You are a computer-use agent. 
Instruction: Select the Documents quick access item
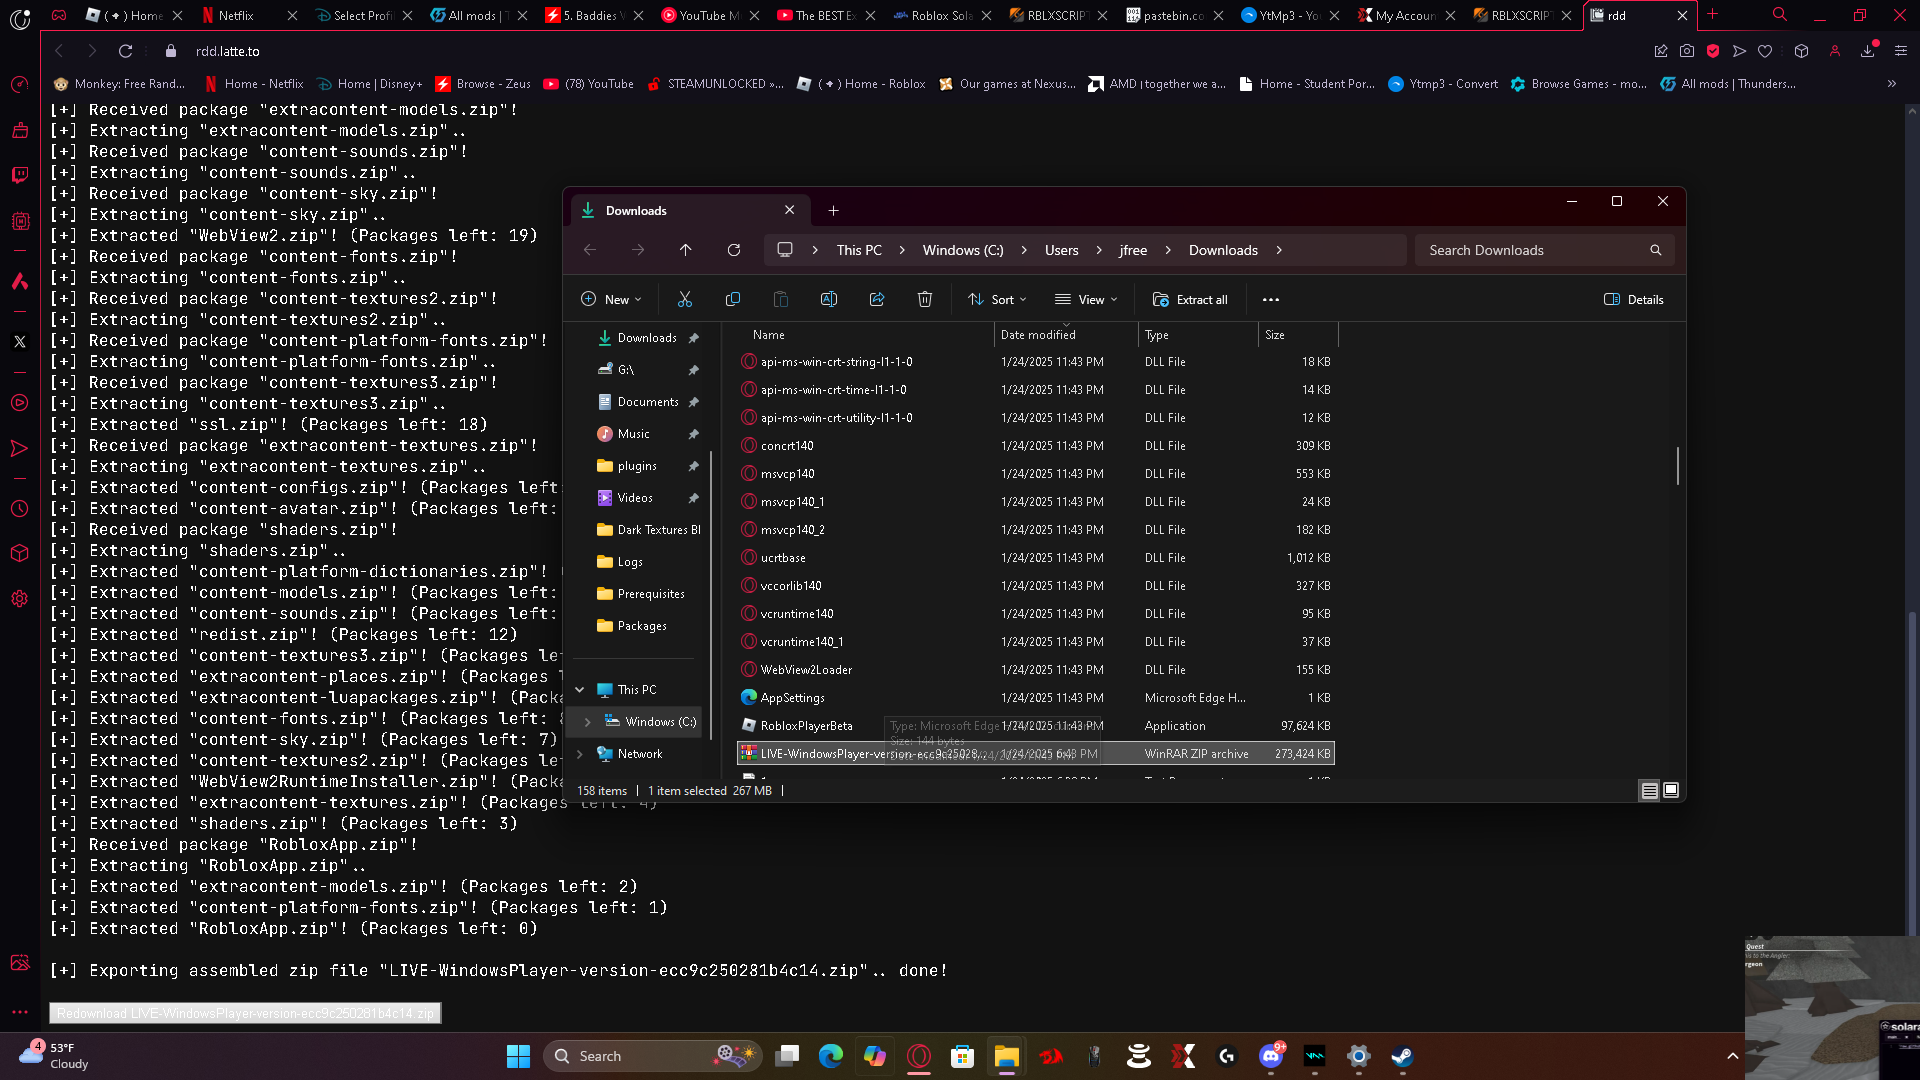point(647,402)
